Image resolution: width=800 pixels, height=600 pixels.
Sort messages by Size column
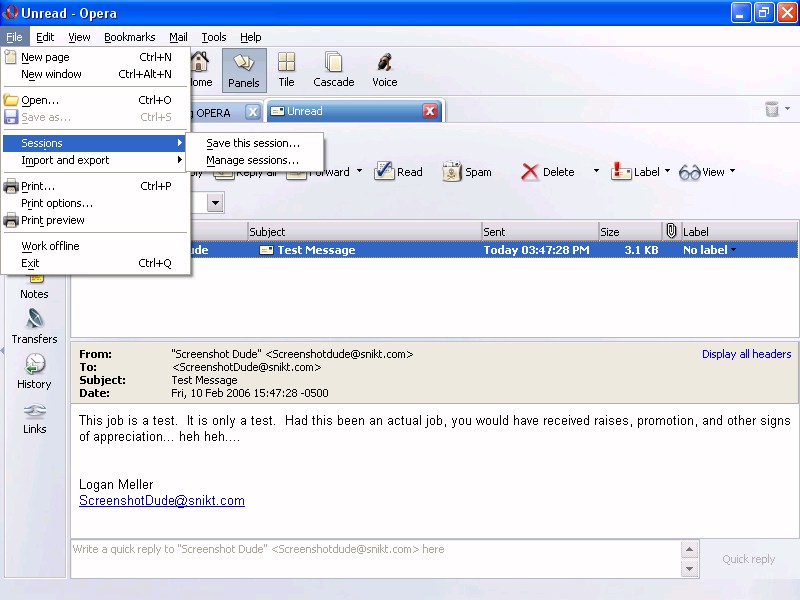pyautogui.click(x=630, y=232)
